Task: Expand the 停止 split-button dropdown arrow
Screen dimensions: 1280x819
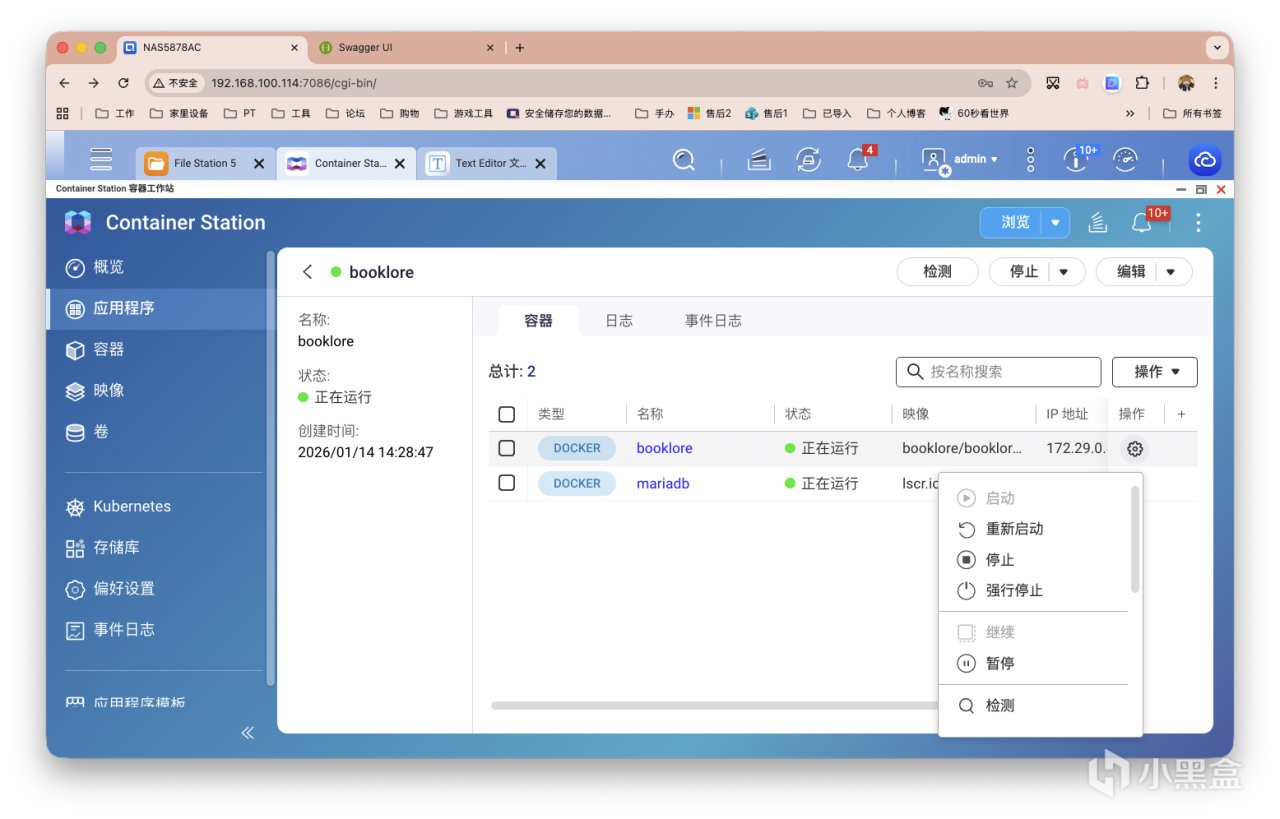Action: point(1065,272)
